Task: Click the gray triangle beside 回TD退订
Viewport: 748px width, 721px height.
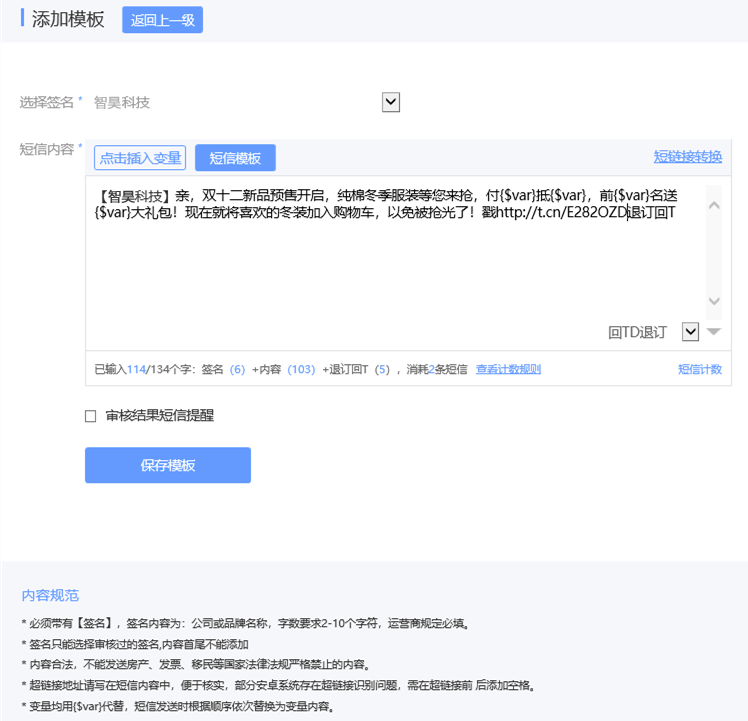Action: 714,331
